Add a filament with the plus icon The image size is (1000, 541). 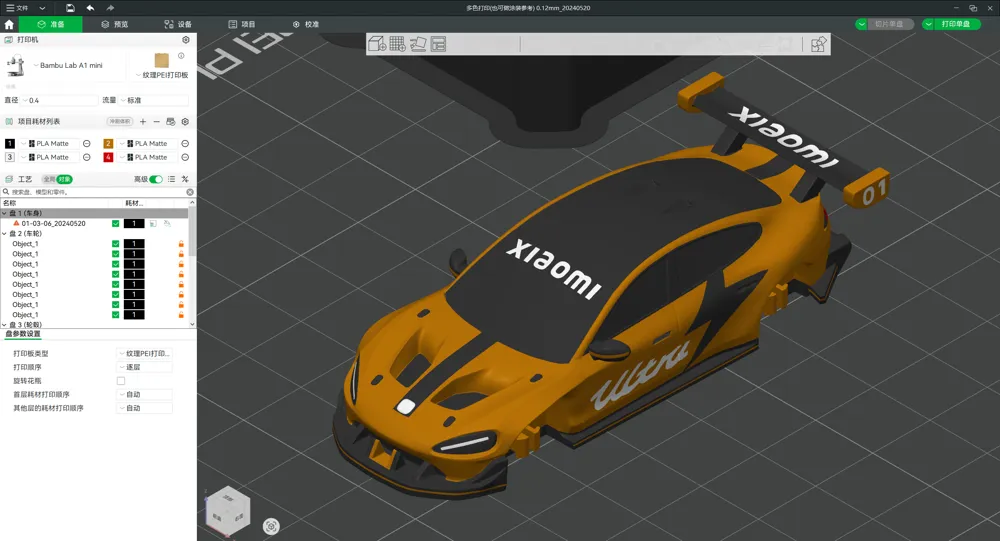143,121
